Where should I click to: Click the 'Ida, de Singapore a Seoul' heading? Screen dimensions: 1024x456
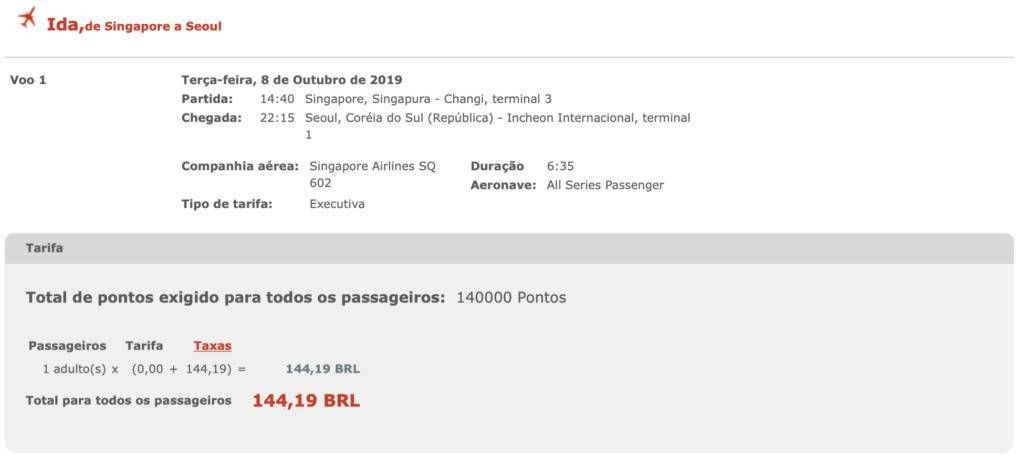[134, 26]
